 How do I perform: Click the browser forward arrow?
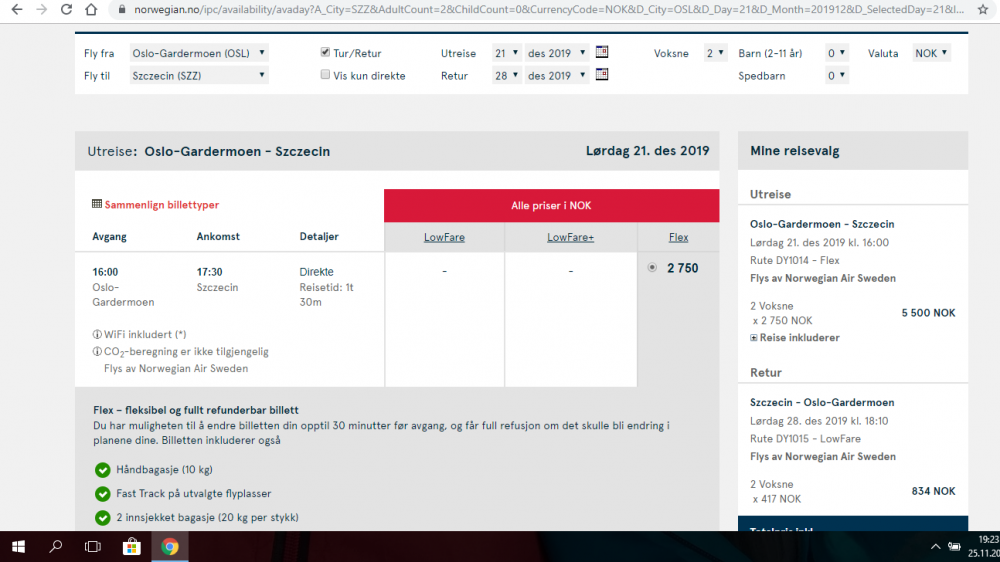[x=41, y=10]
